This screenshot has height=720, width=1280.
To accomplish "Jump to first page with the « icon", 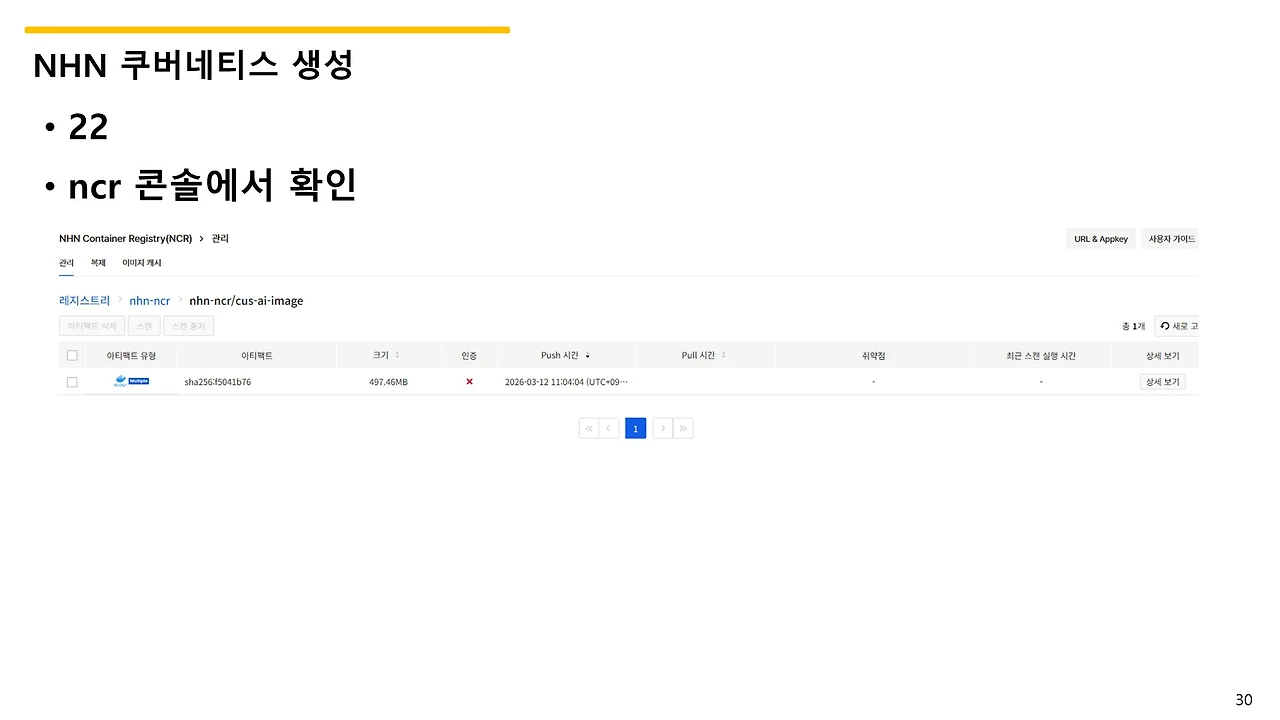I will (x=588, y=428).
